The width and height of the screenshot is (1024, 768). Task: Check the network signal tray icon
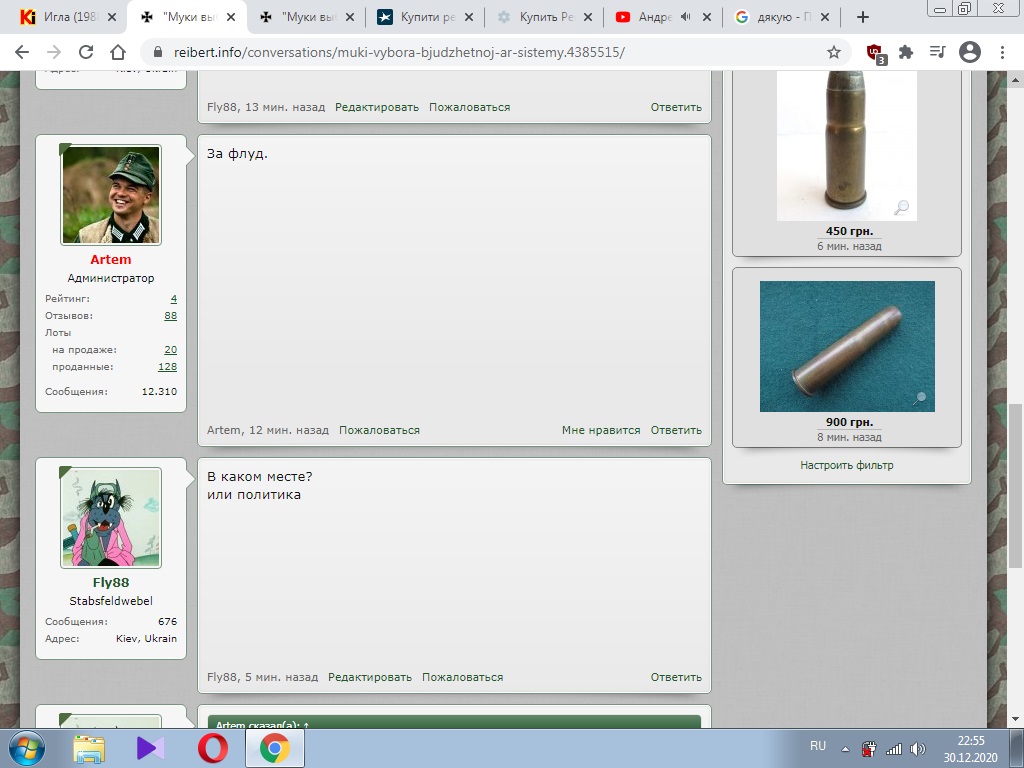[893, 749]
